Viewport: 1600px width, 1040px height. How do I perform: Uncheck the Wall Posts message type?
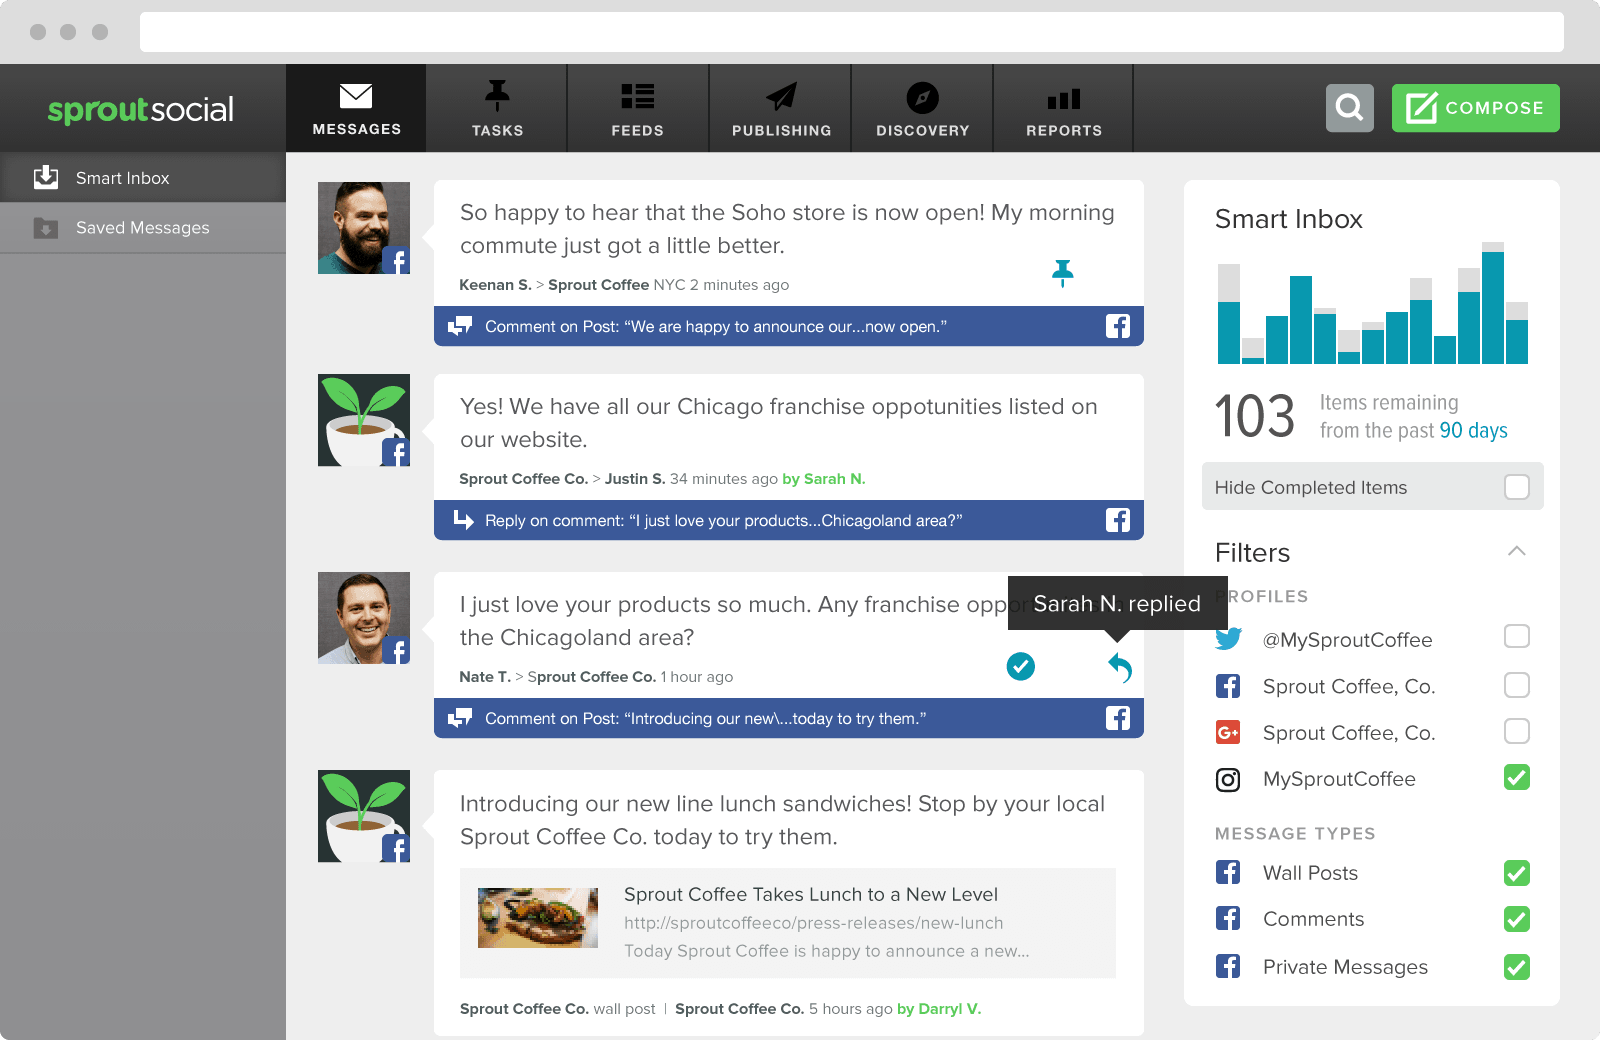tap(1517, 873)
